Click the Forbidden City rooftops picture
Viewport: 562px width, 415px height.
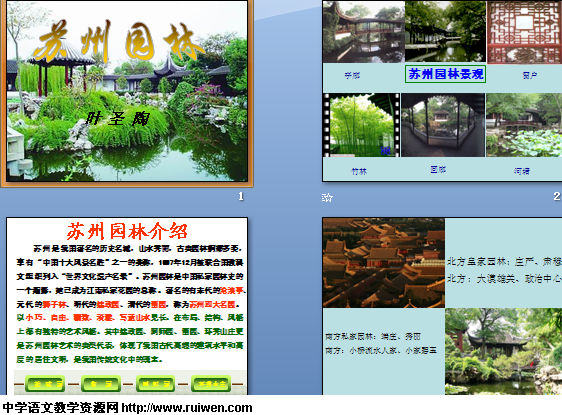pos(384,263)
